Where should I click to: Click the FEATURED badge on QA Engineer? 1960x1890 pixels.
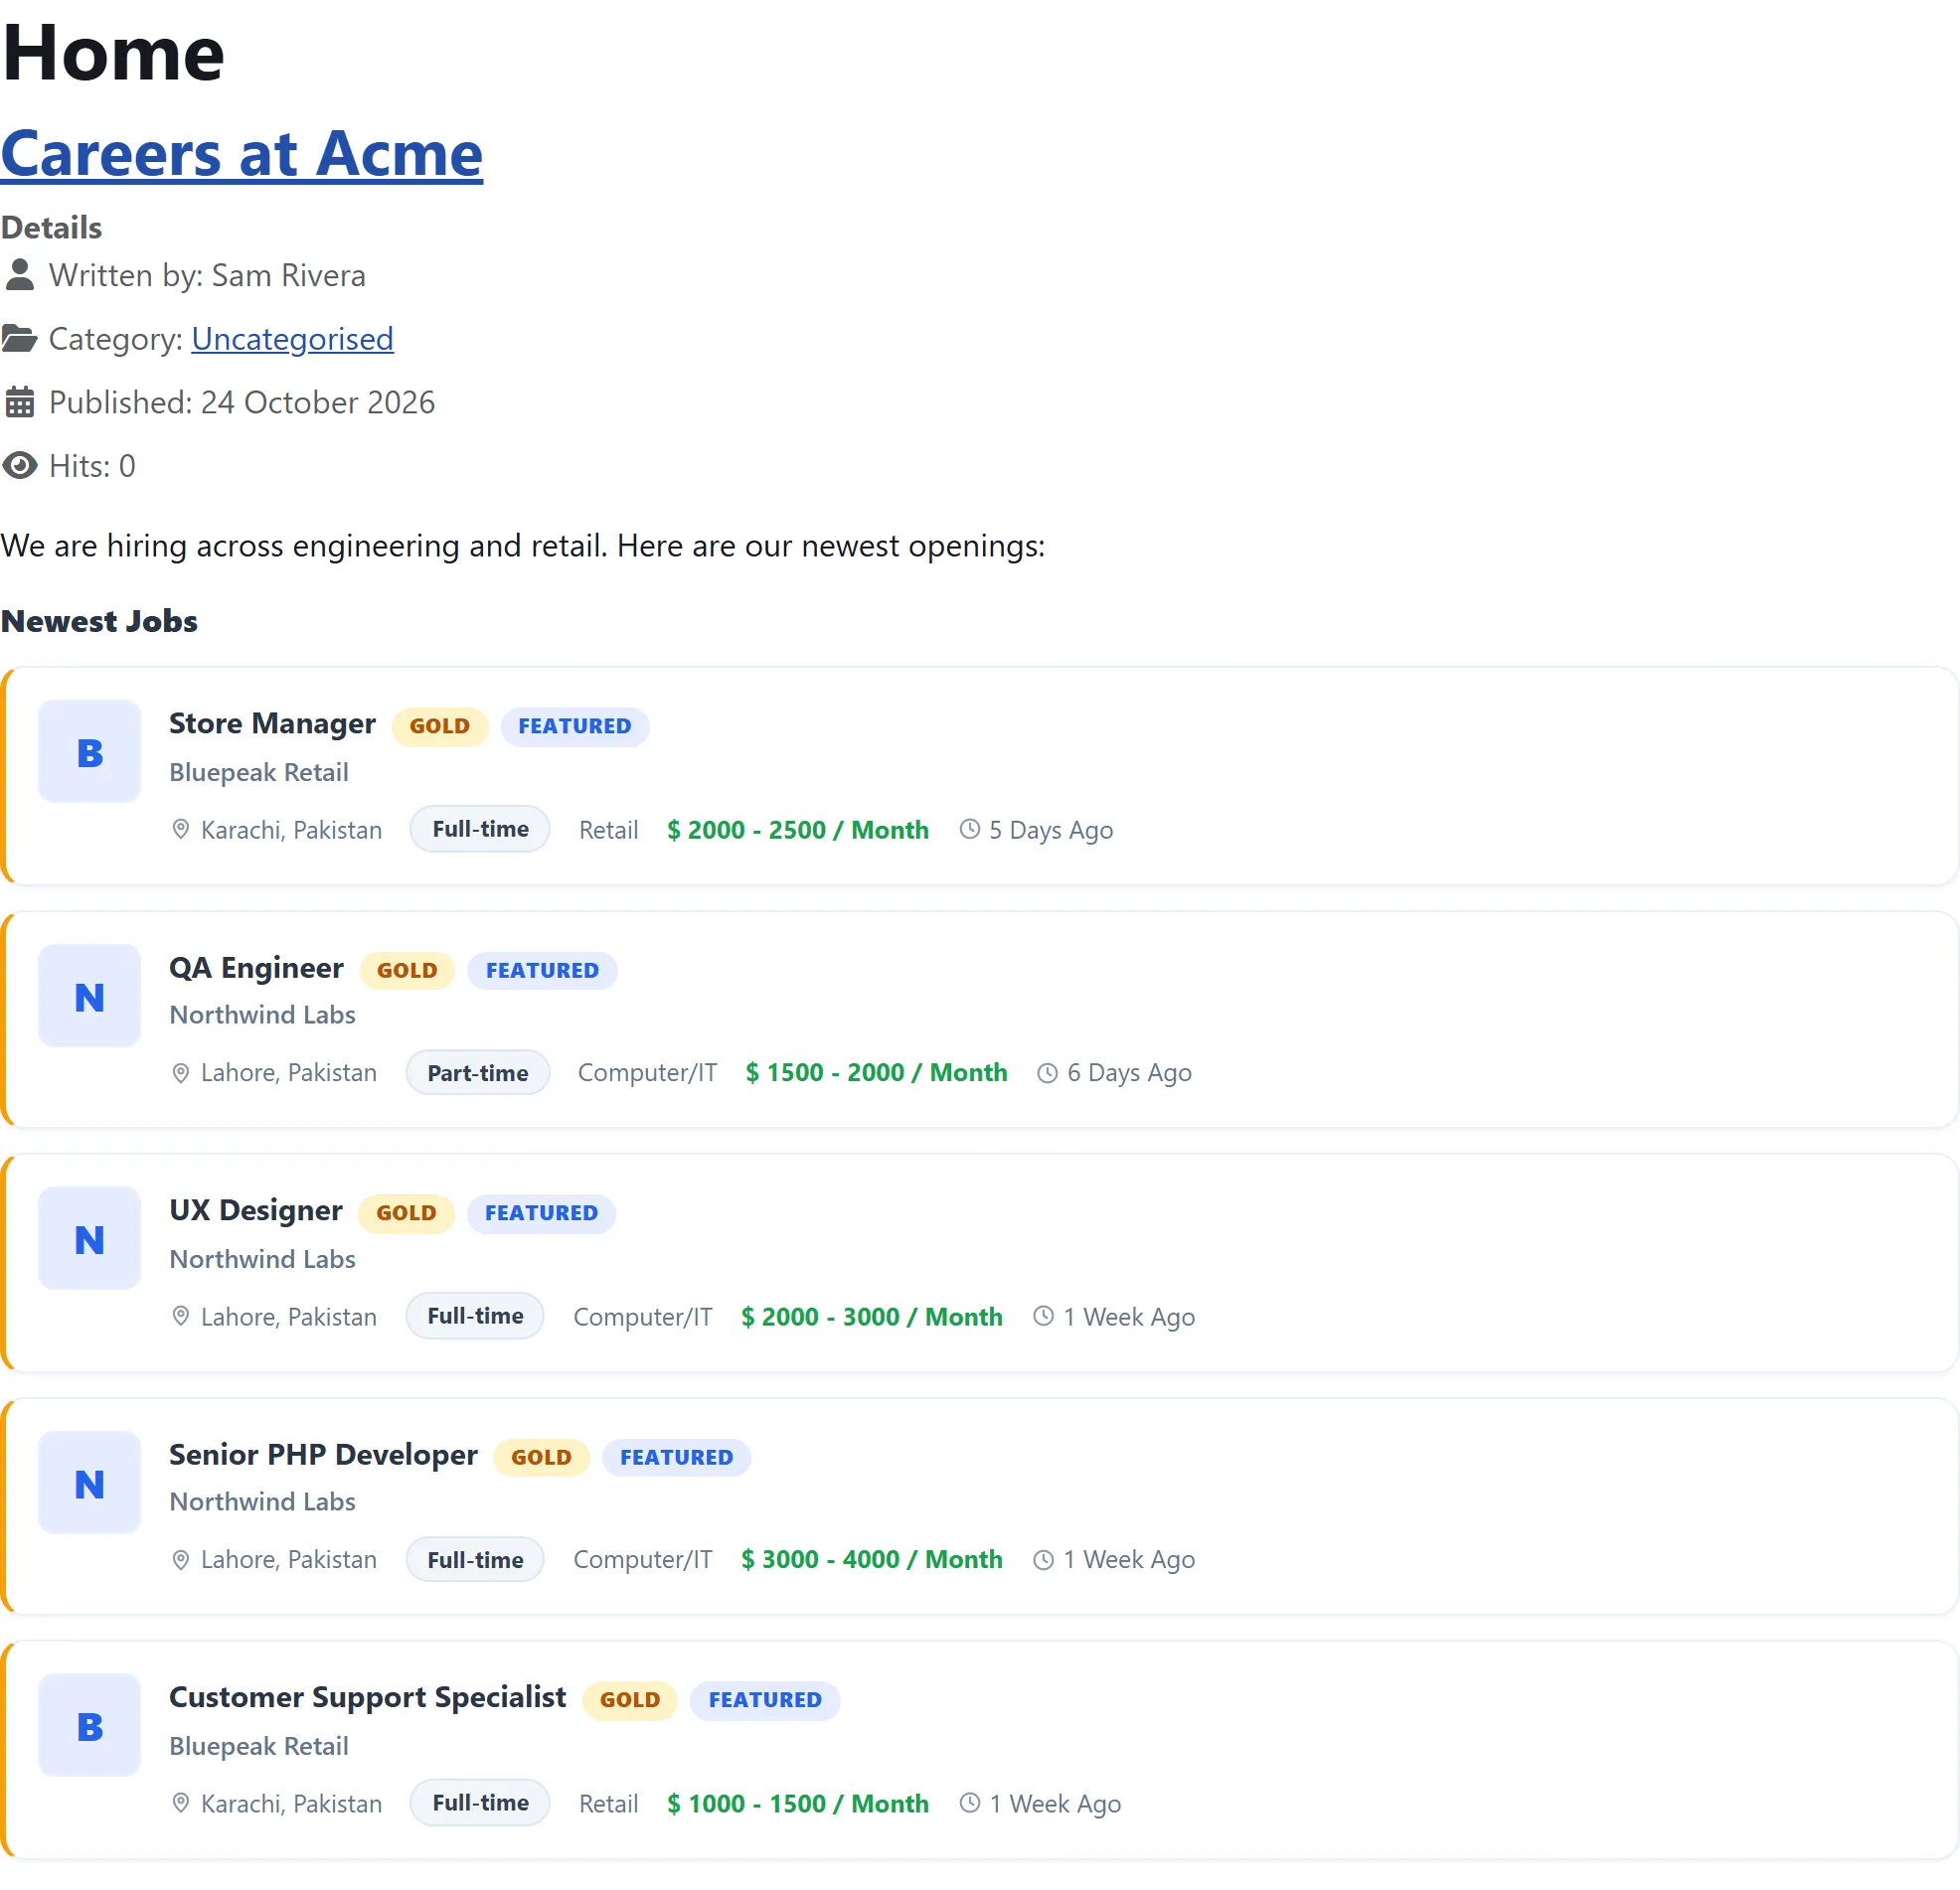[x=542, y=970]
